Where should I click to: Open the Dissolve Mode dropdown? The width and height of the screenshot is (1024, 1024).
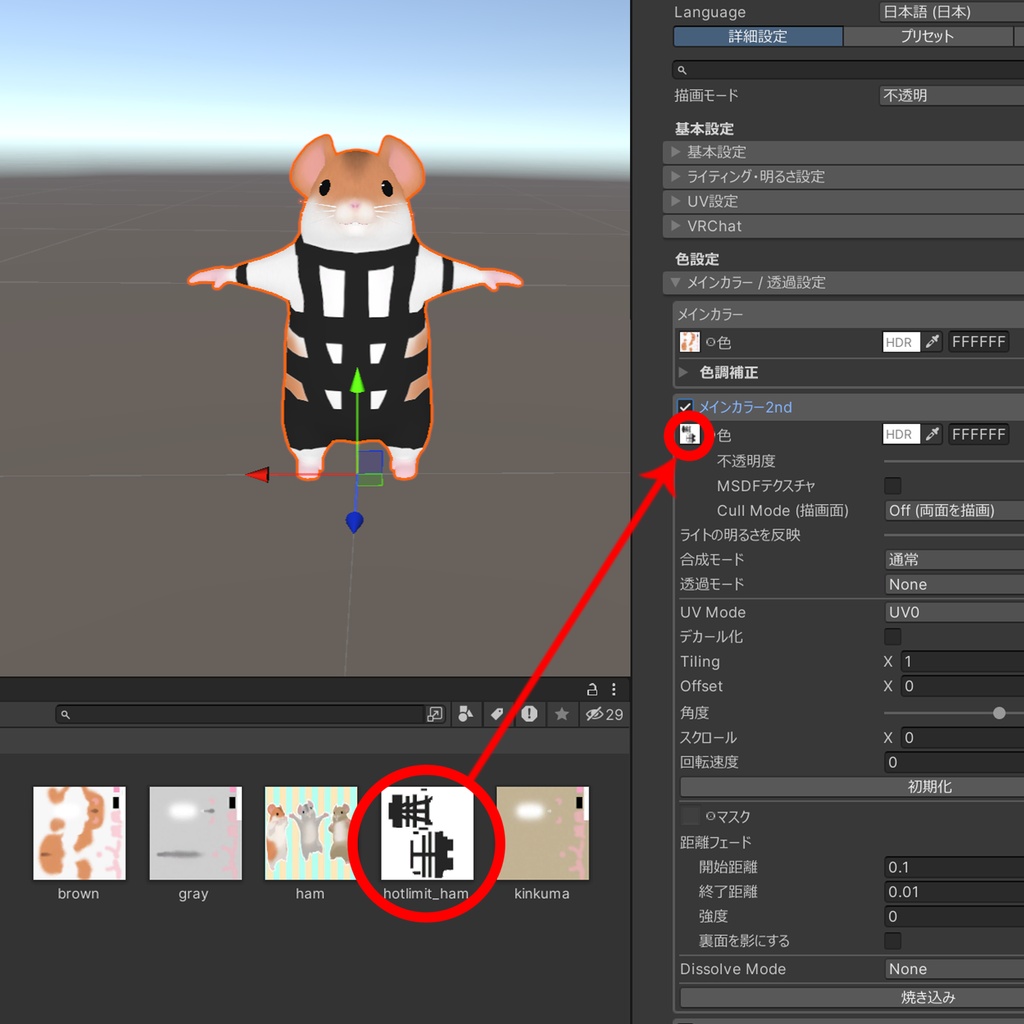[x=954, y=968]
